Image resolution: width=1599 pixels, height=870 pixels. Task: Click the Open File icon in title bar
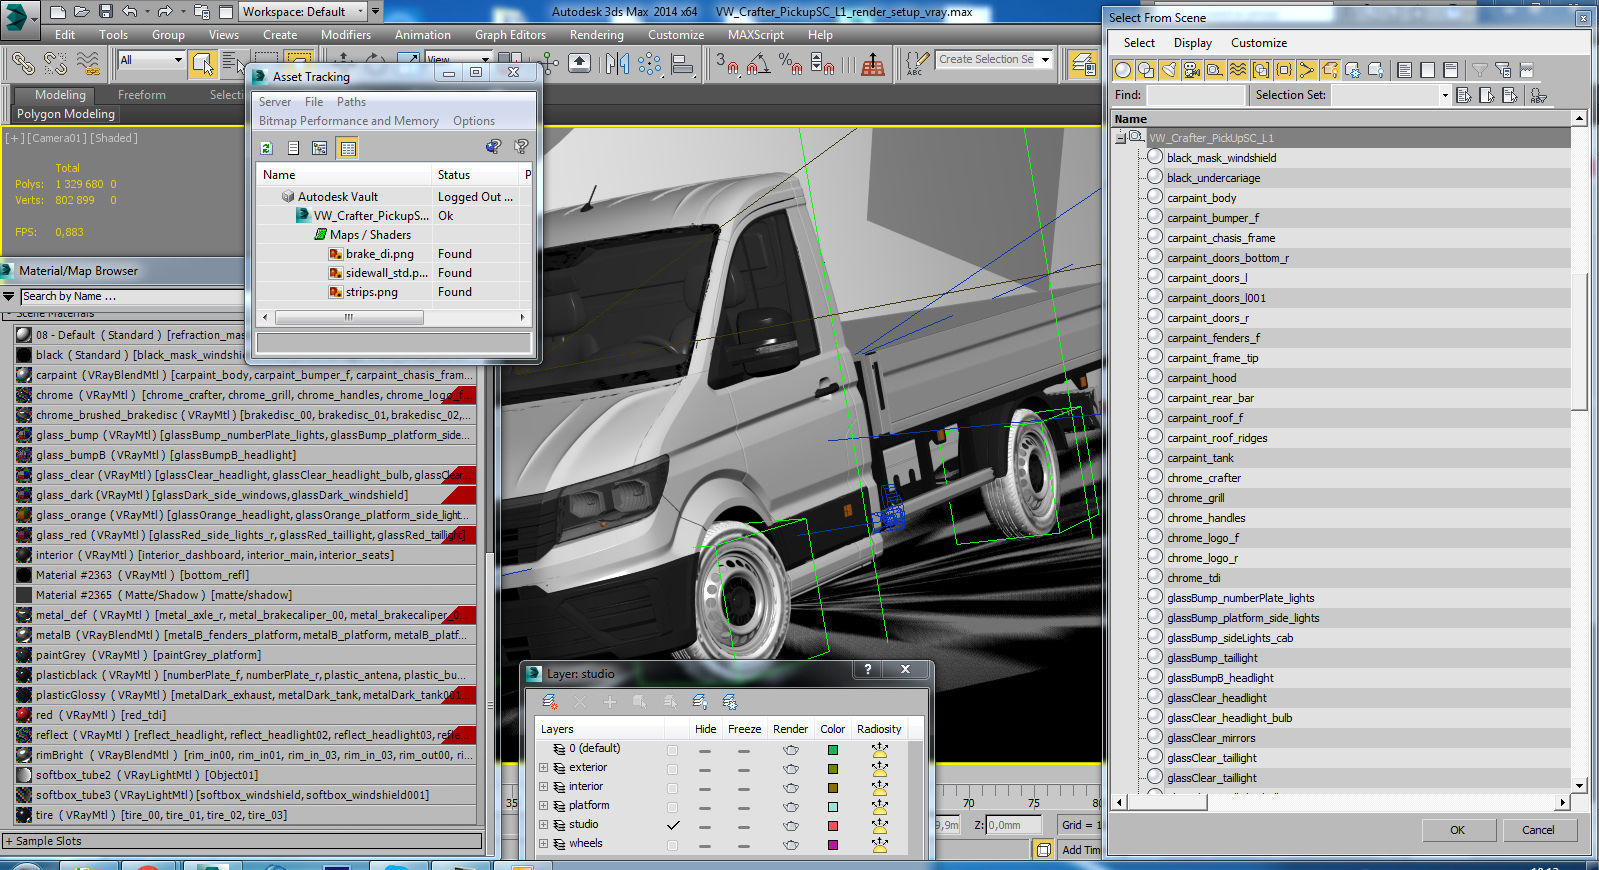[x=82, y=12]
